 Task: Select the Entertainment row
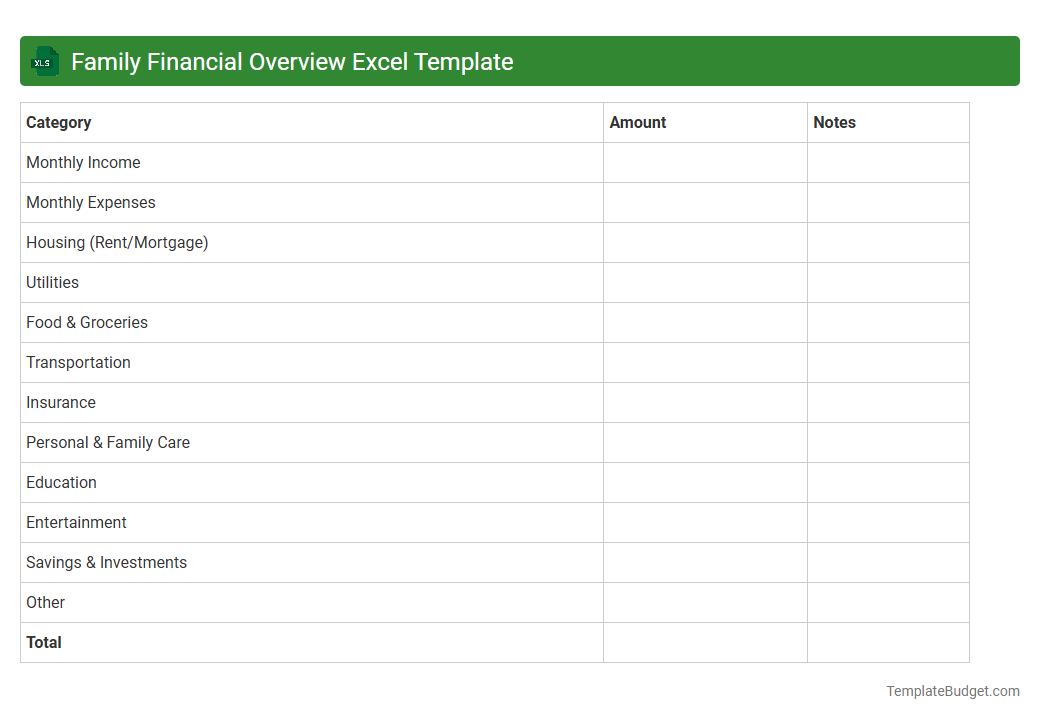click(x=76, y=522)
